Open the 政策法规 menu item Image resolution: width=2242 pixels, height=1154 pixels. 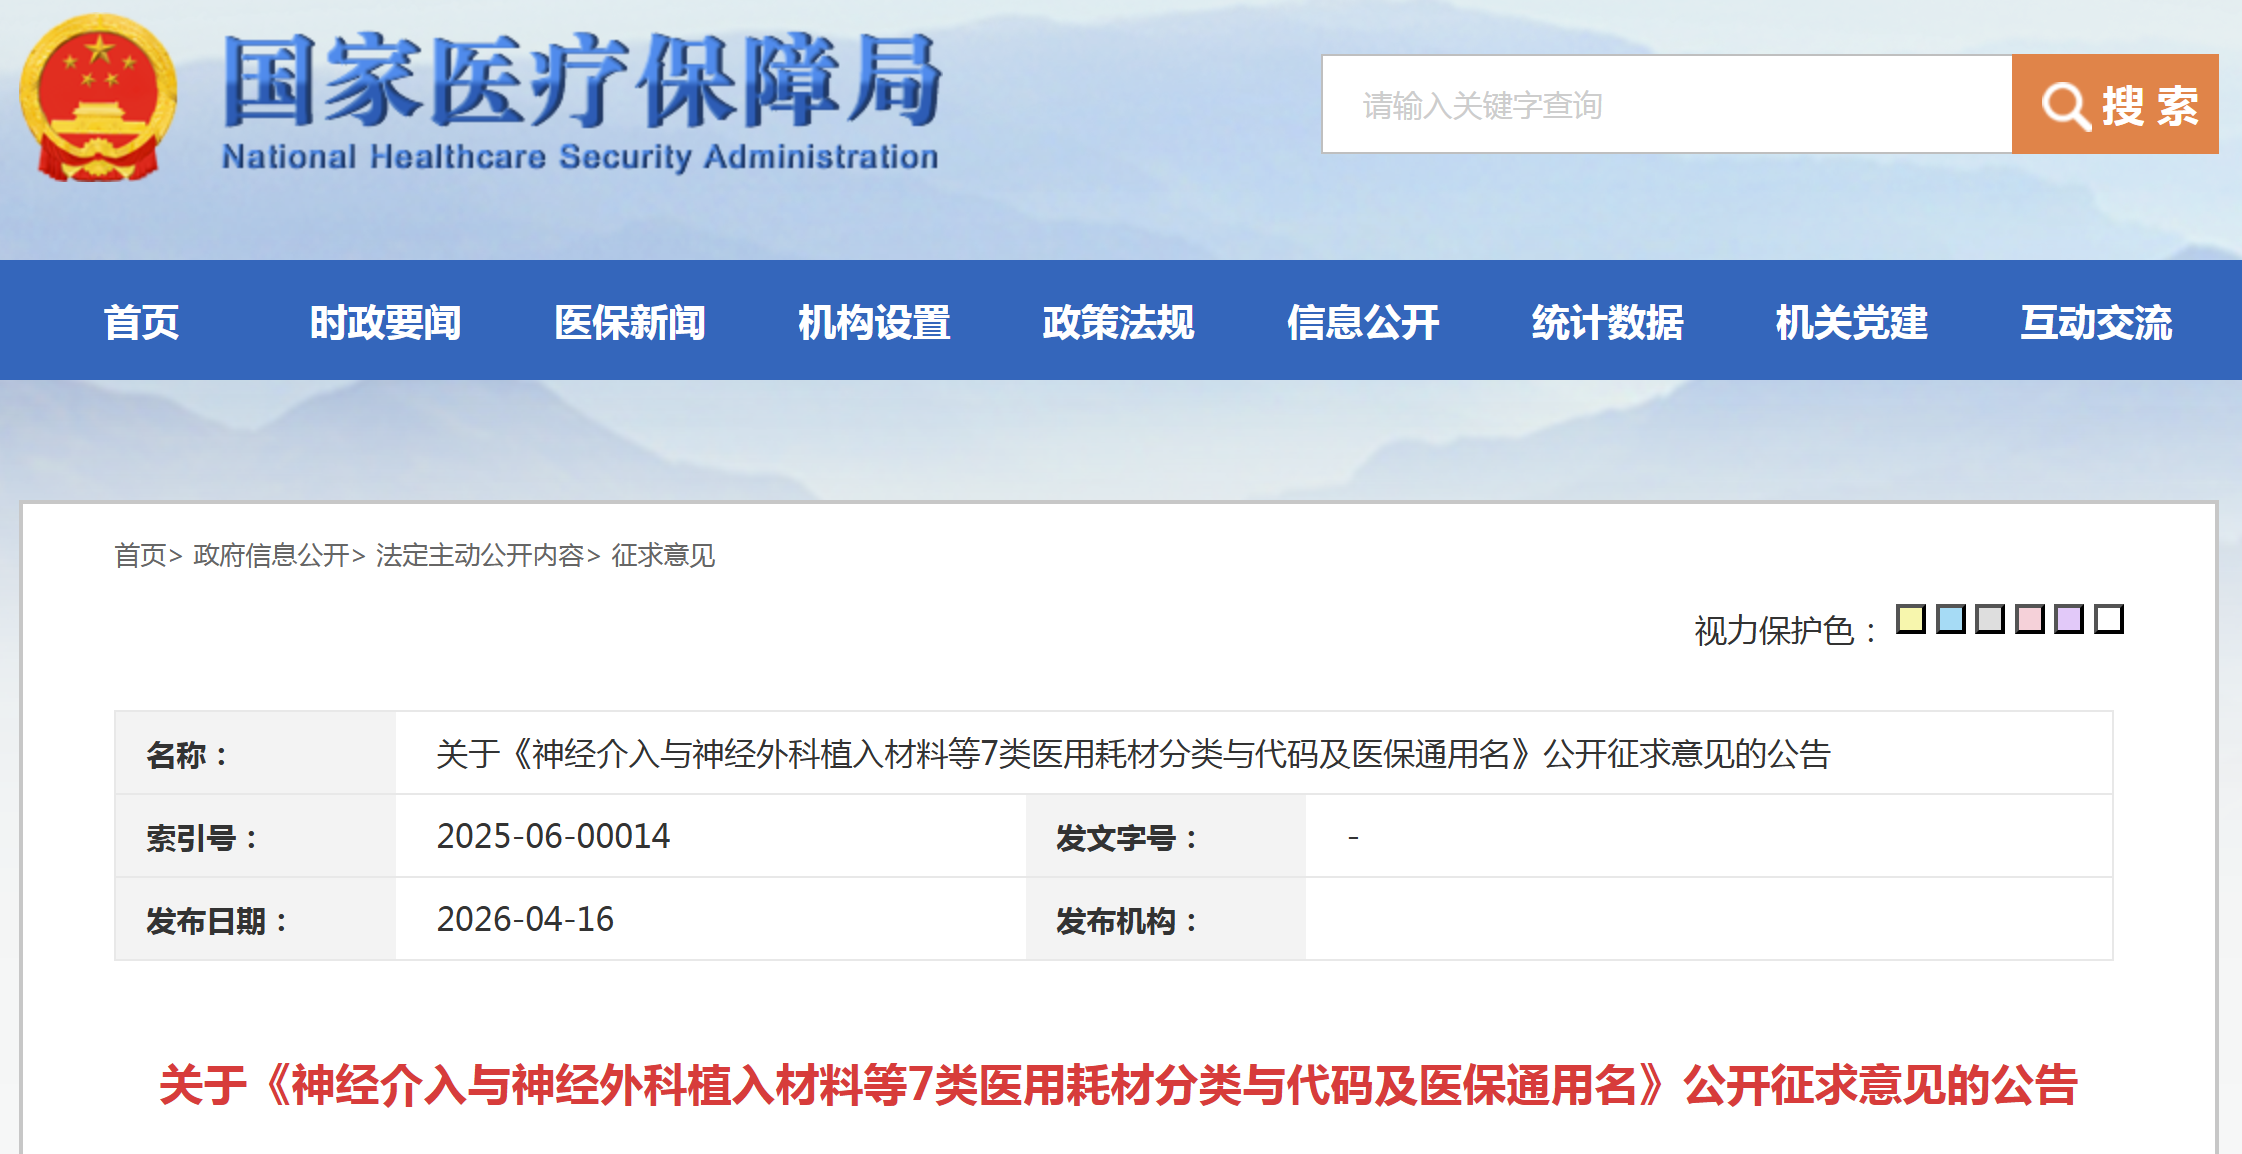pyautogui.click(x=1117, y=322)
